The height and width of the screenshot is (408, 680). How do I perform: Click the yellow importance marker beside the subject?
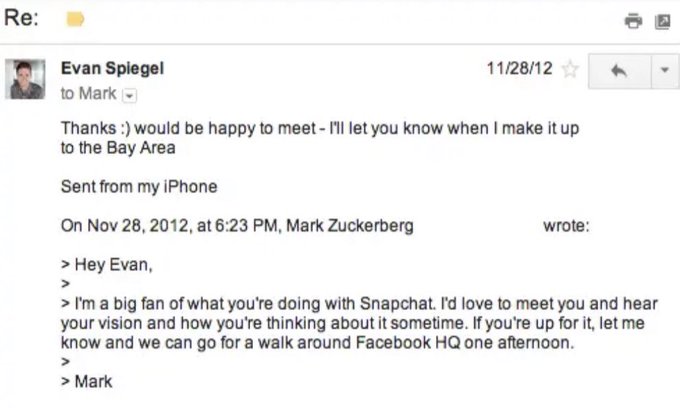(x=75, y=19)
